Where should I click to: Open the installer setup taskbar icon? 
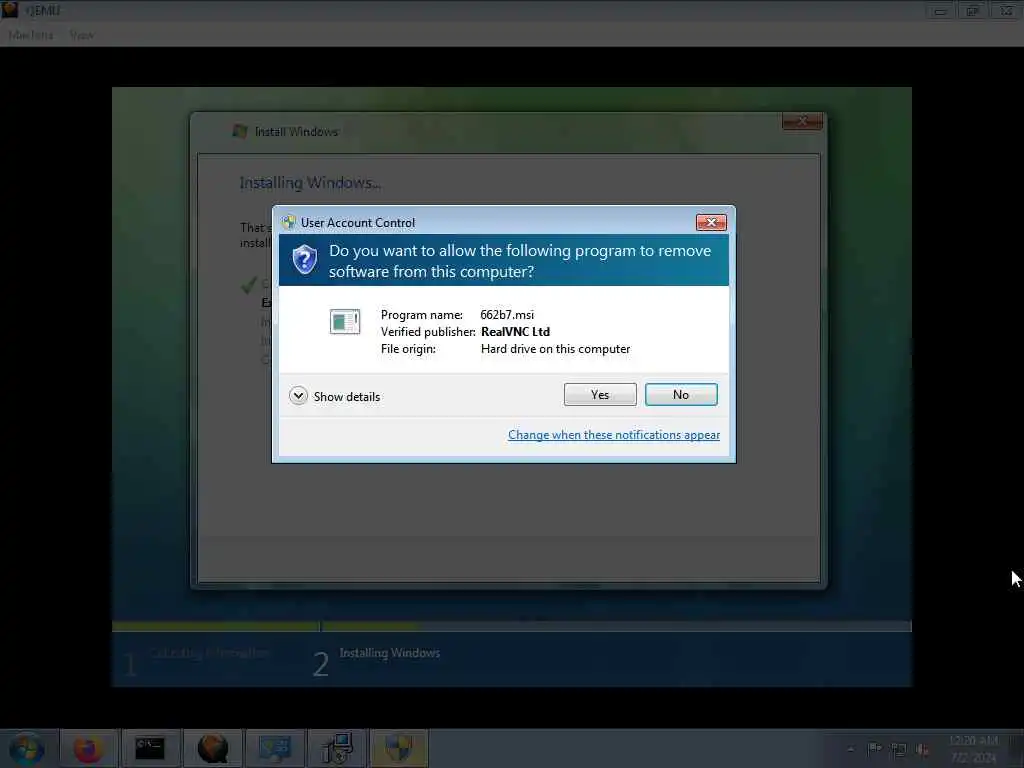click(337, 748)
